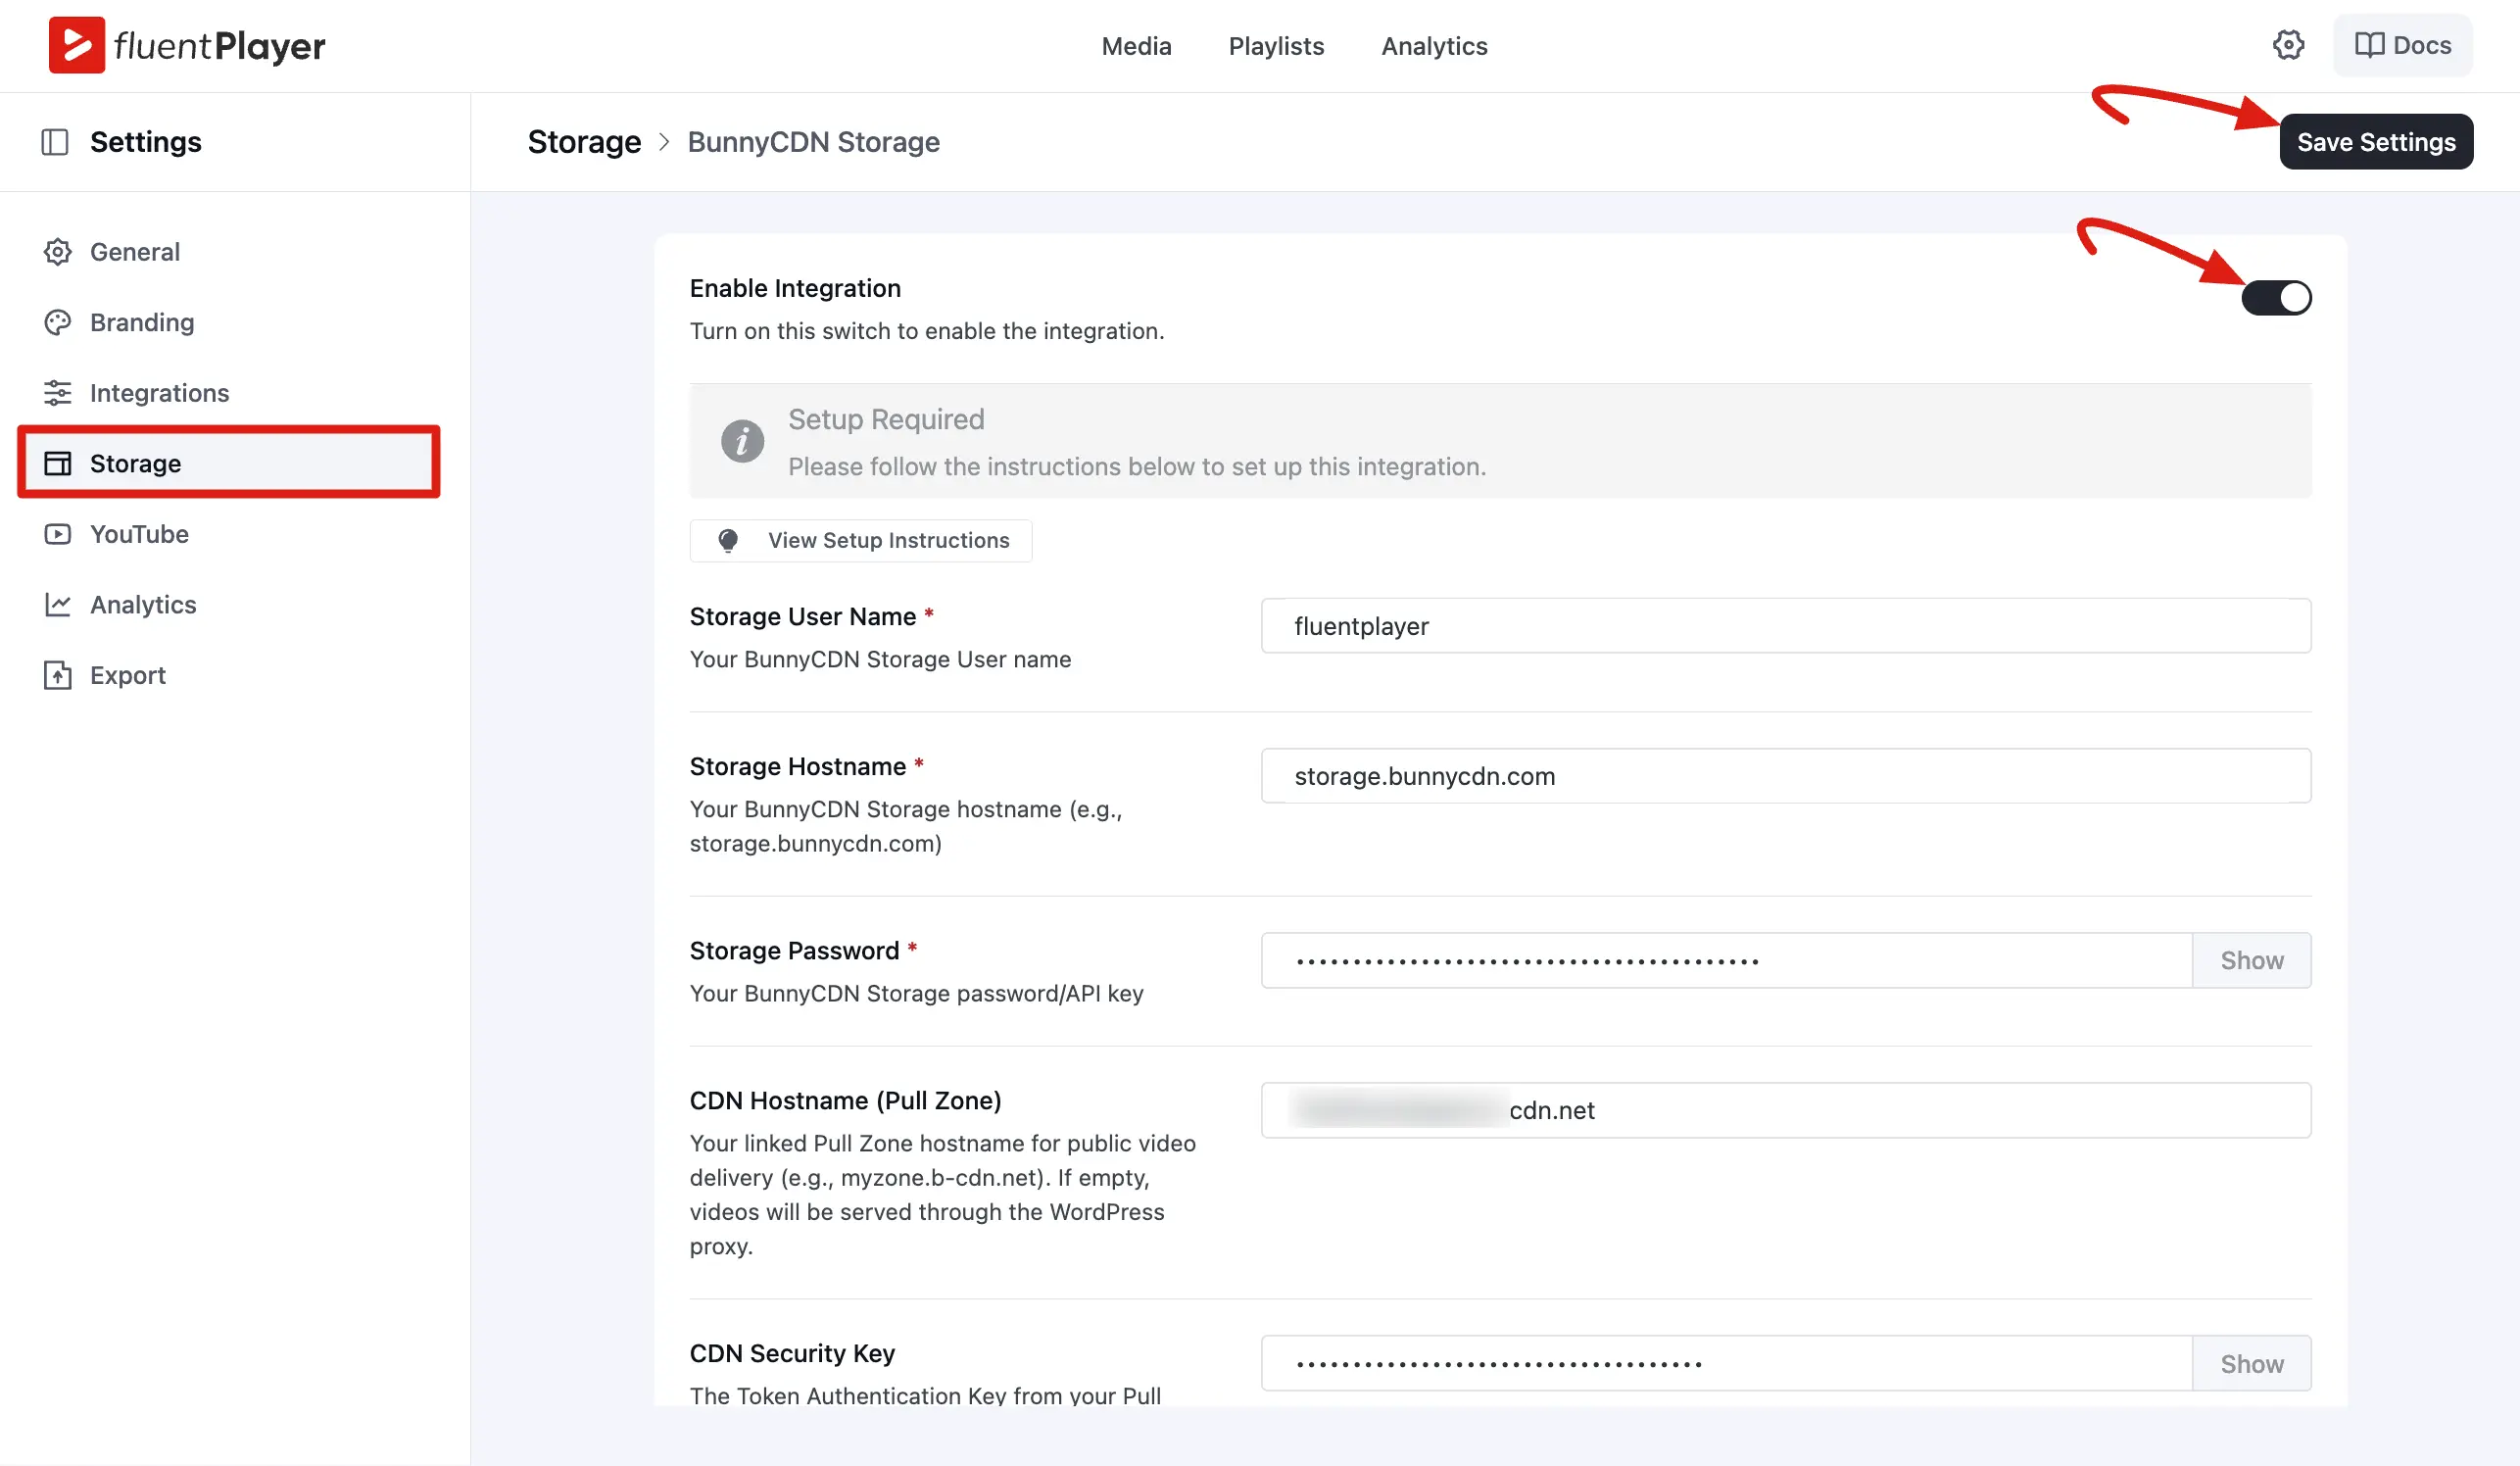Click View Setup Instructions button
2520x1466 pixels.
click(x=861, y=541)
